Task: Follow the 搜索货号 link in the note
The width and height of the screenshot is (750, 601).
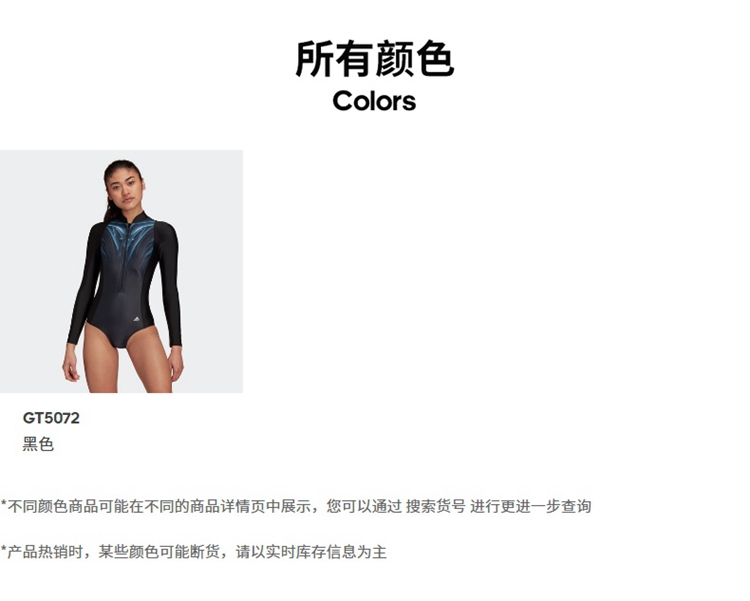Action: [x=435, y=506]
